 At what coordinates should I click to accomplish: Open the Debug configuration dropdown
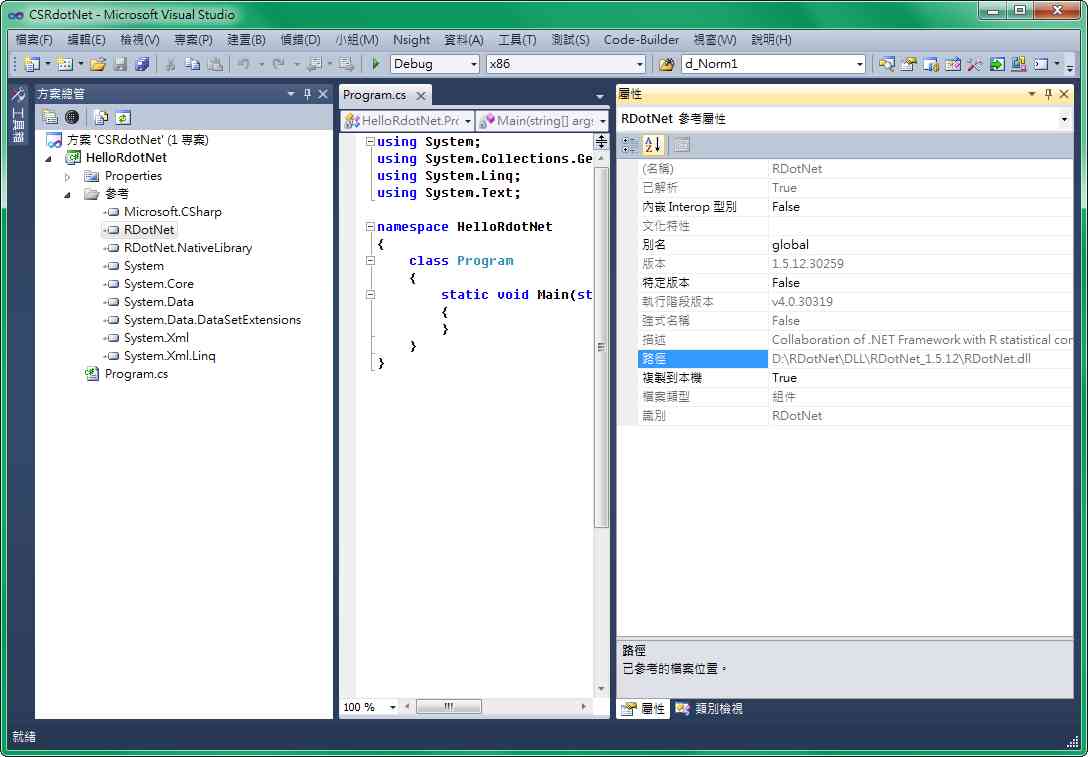pos(474,64)
